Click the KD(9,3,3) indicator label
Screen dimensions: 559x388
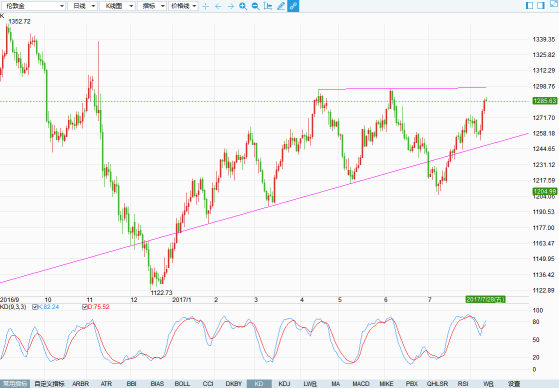point(13,307)
